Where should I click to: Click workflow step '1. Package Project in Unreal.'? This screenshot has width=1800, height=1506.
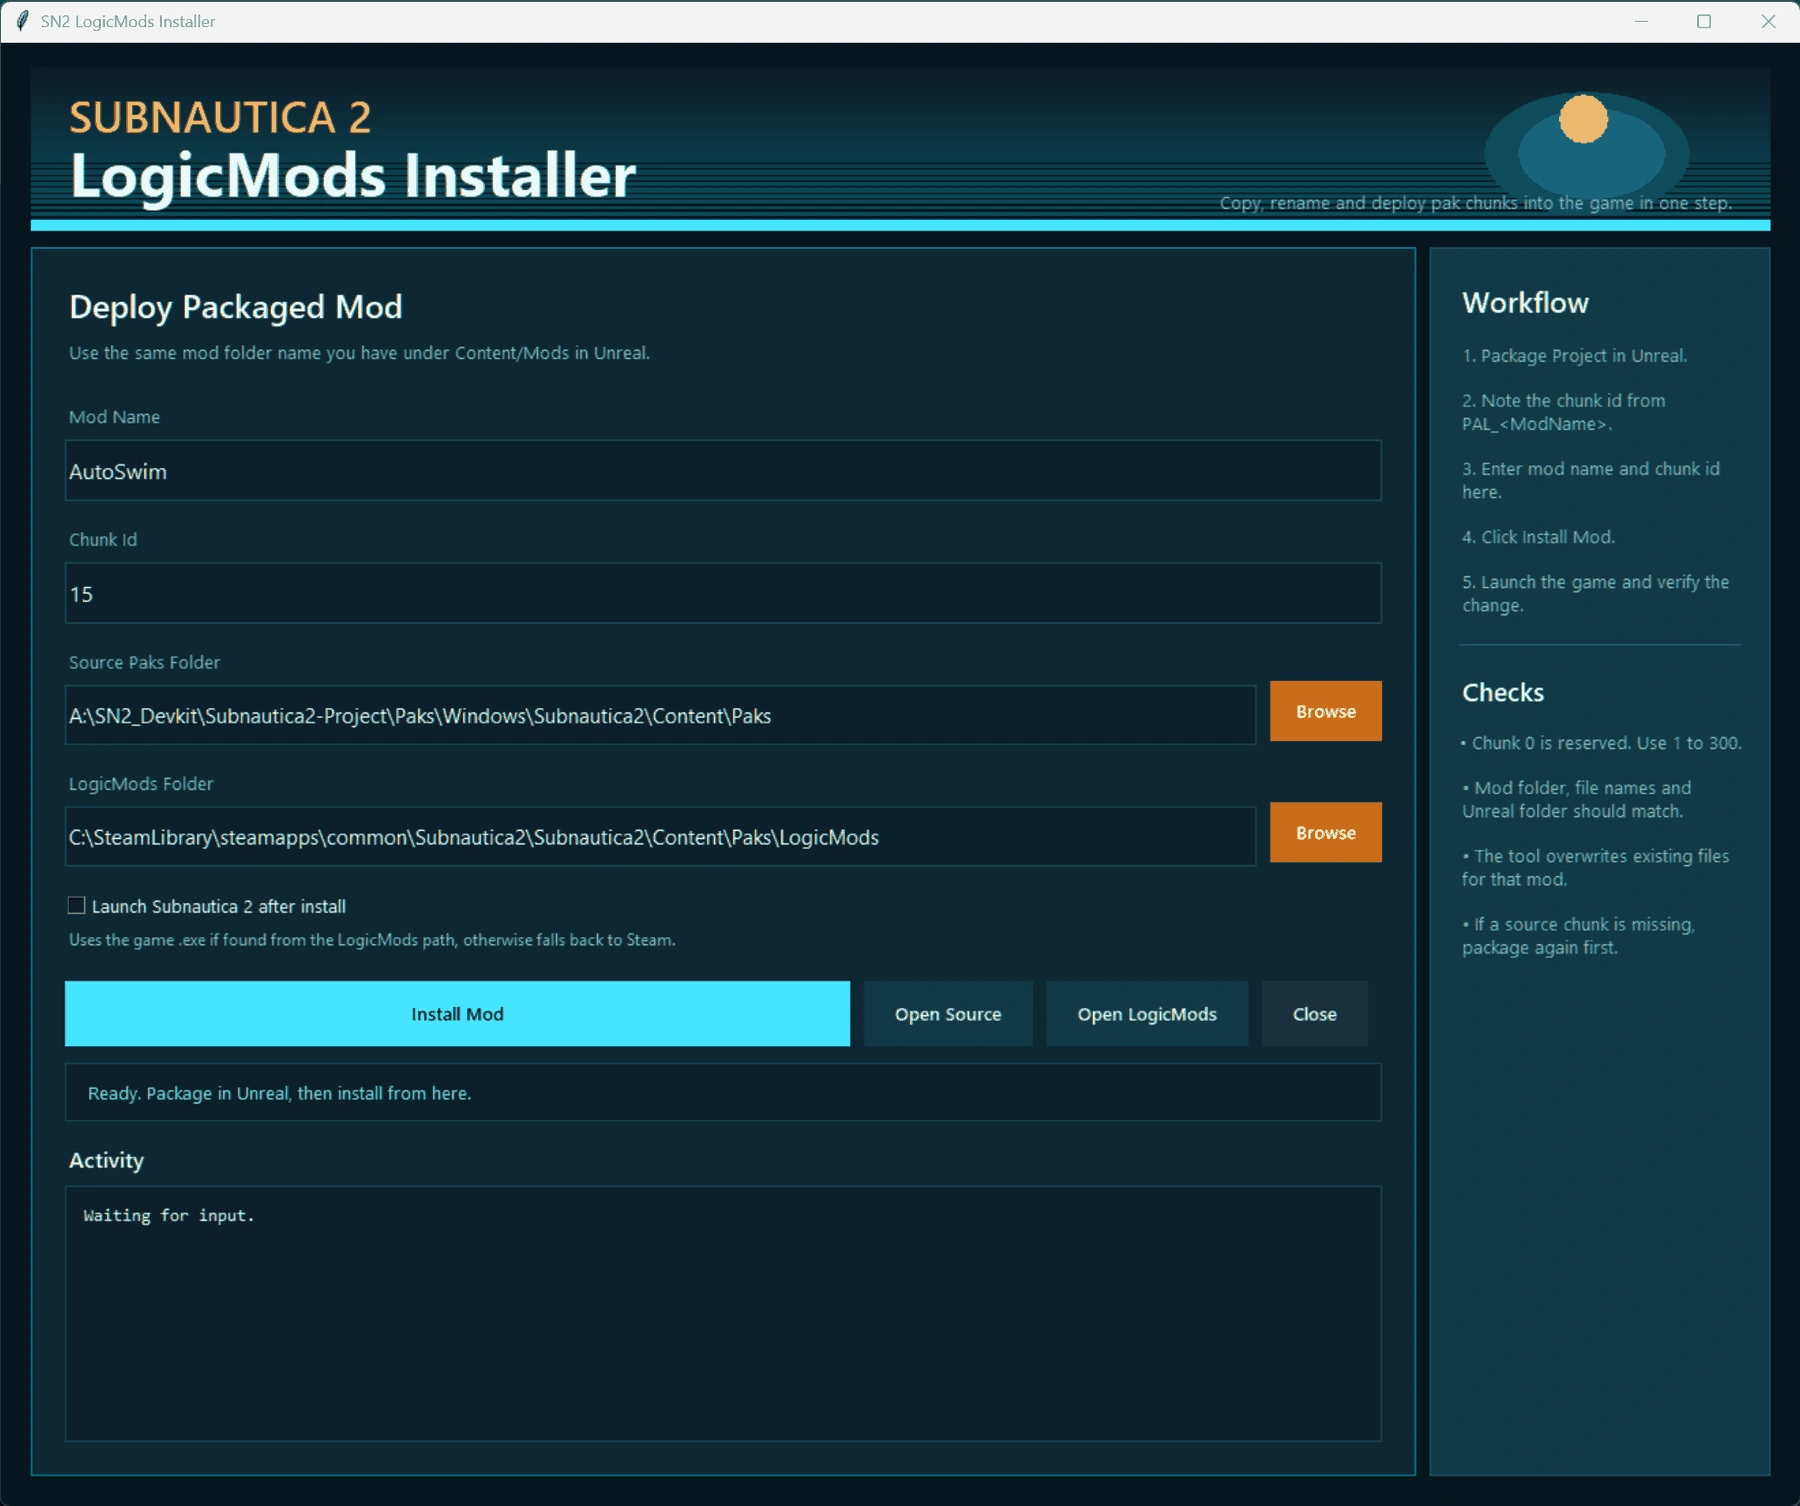(x=1574, y=355)
